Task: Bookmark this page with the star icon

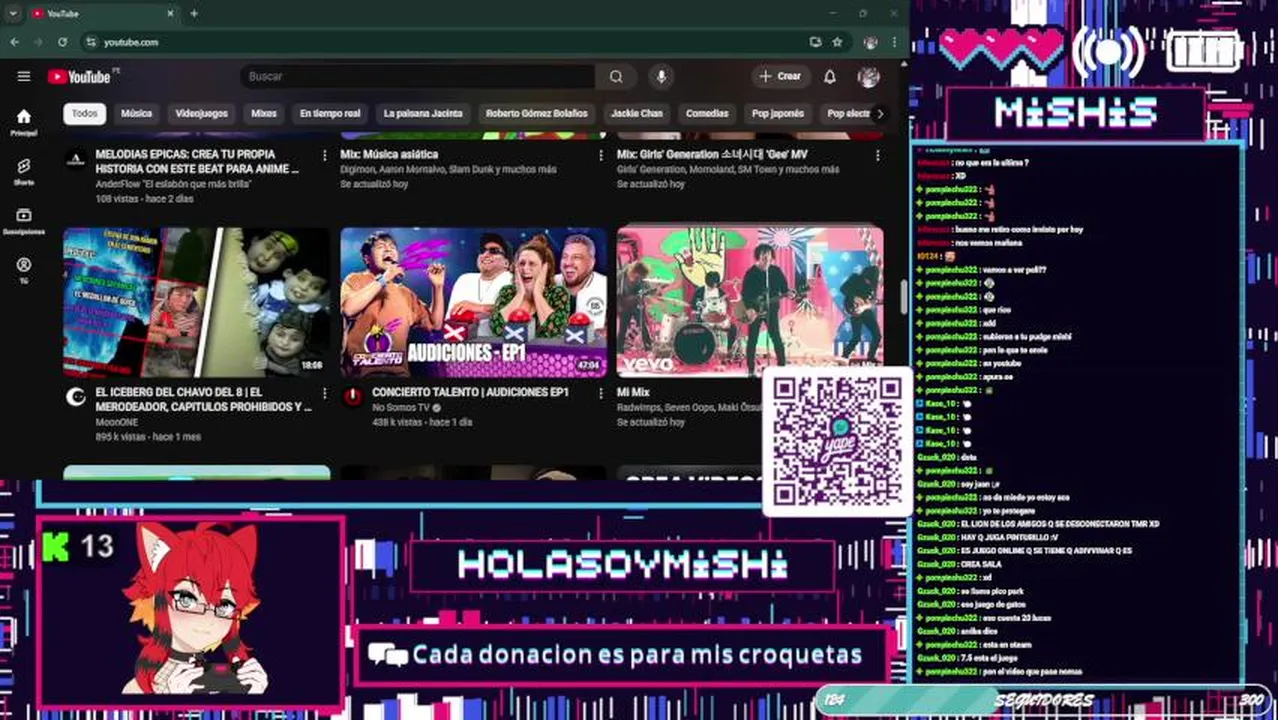Action: point(837,42)
